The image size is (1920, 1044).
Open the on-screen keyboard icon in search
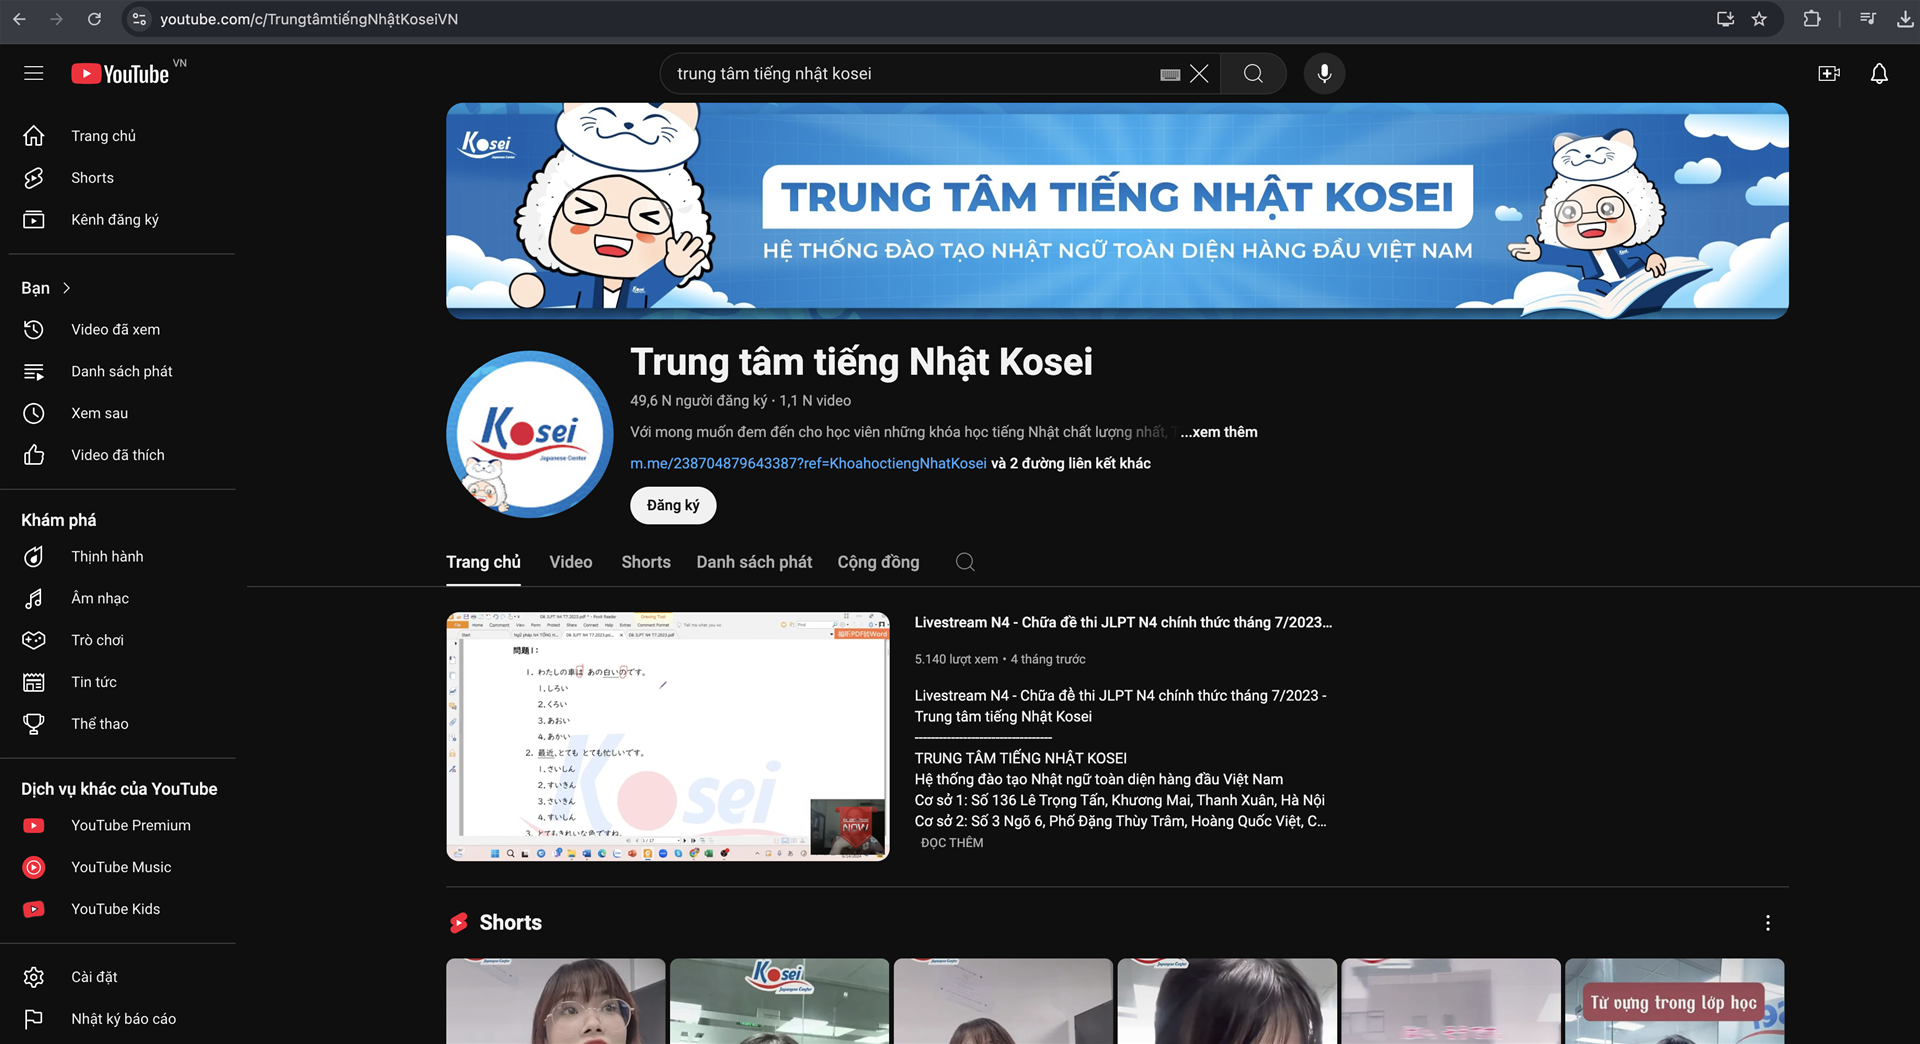pyautogui.click(x=1170, y=74)
